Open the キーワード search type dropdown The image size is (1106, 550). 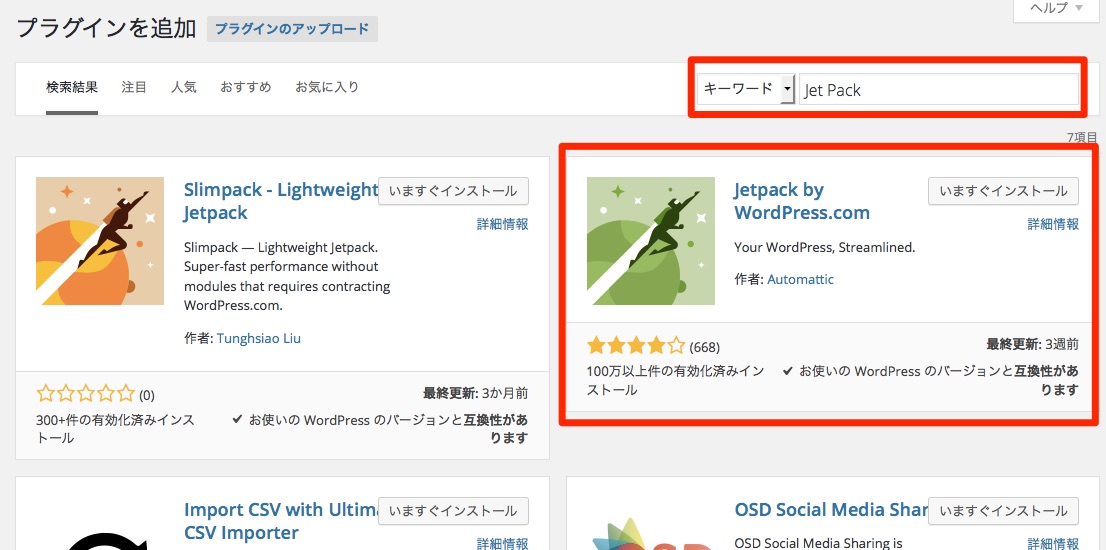point(746,90)
